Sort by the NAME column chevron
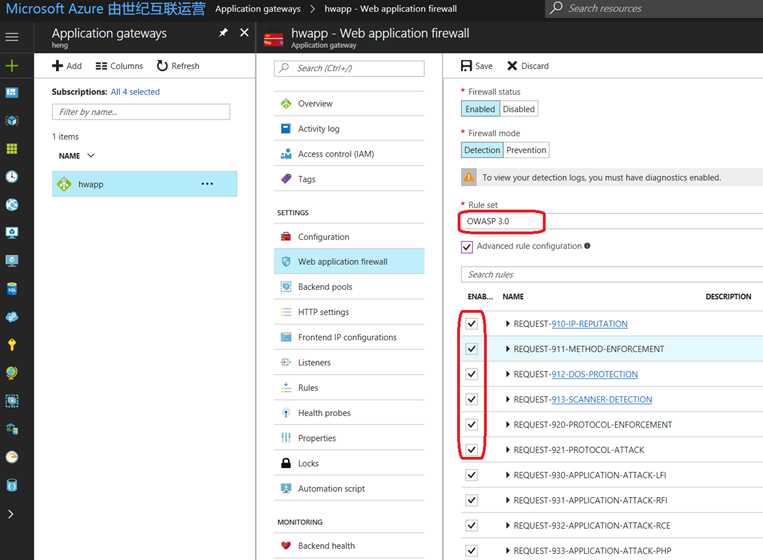Screen dimensions: 763x560 click(x=91, y=156)
